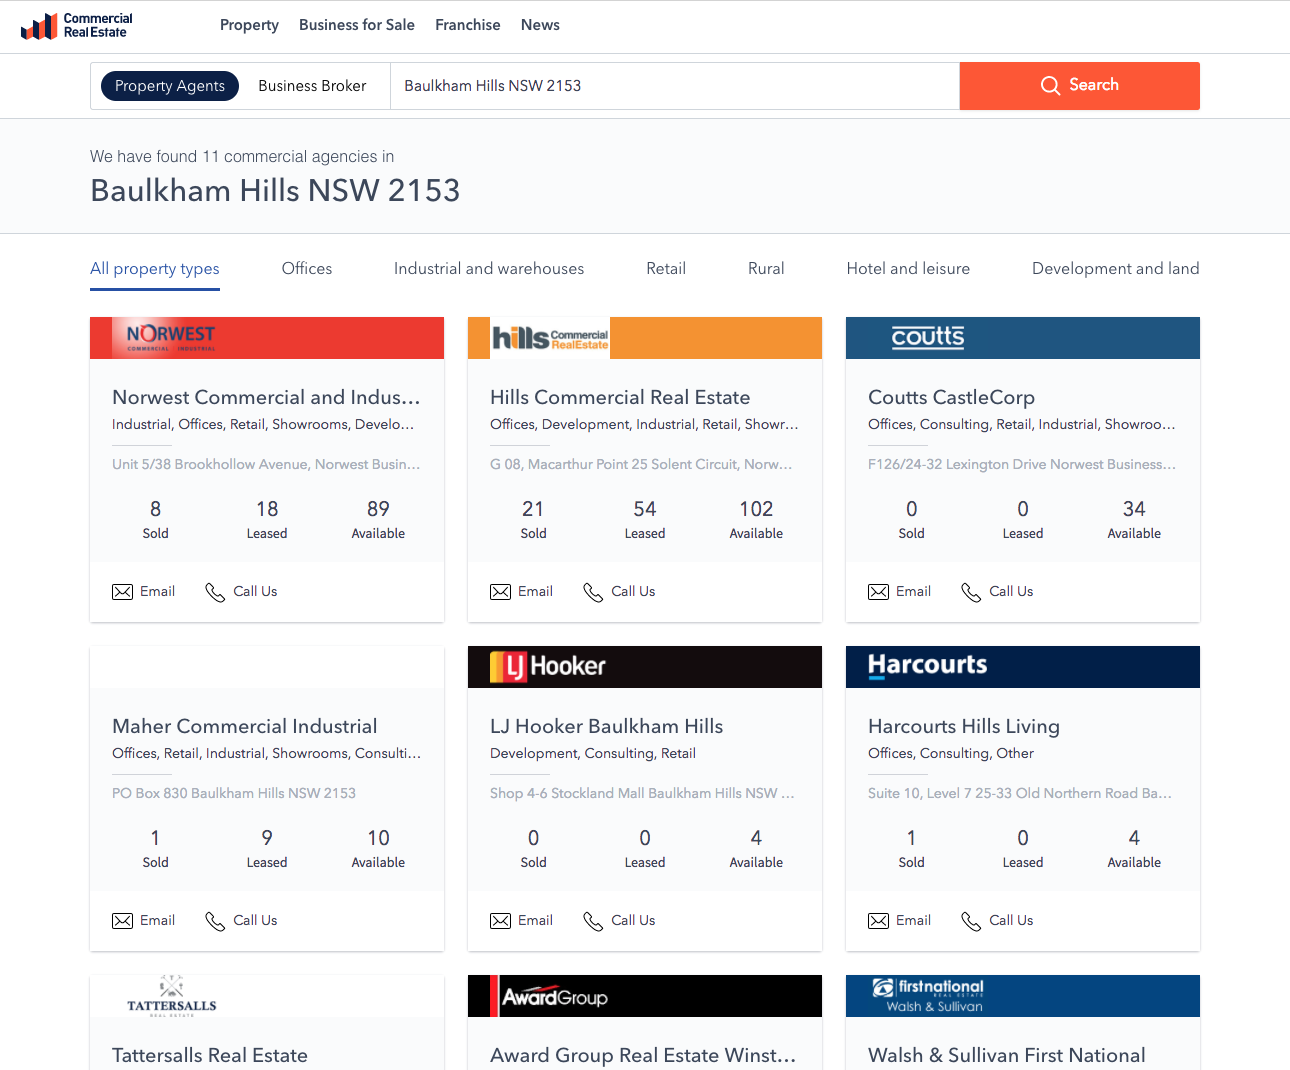Click the Unit 5/38 Brookhollow Avenue address
Screen dimensions: 1290x1070
[266, 464]
